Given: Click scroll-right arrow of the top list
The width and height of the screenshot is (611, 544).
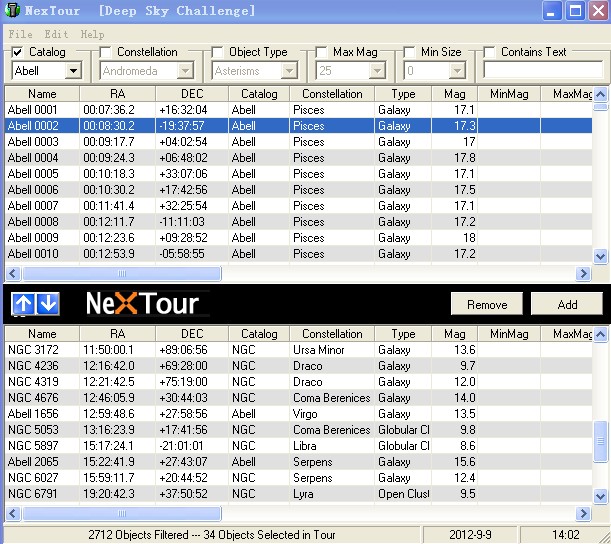Looking at the screenshot, I should coord(583,274).
